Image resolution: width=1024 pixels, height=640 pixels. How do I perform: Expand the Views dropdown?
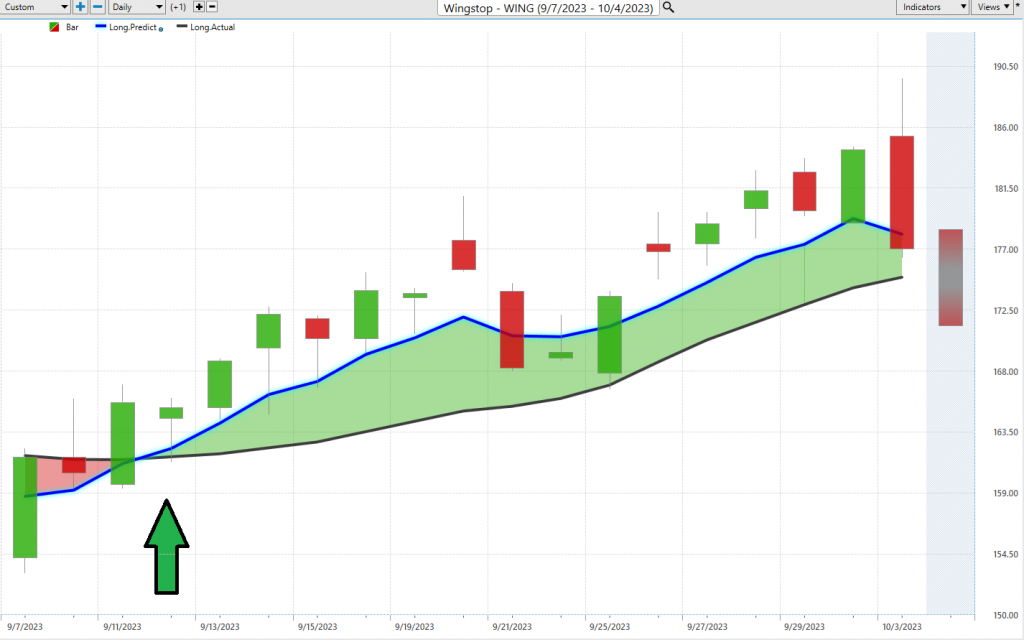pyautogui.click(x=993, y=7)
